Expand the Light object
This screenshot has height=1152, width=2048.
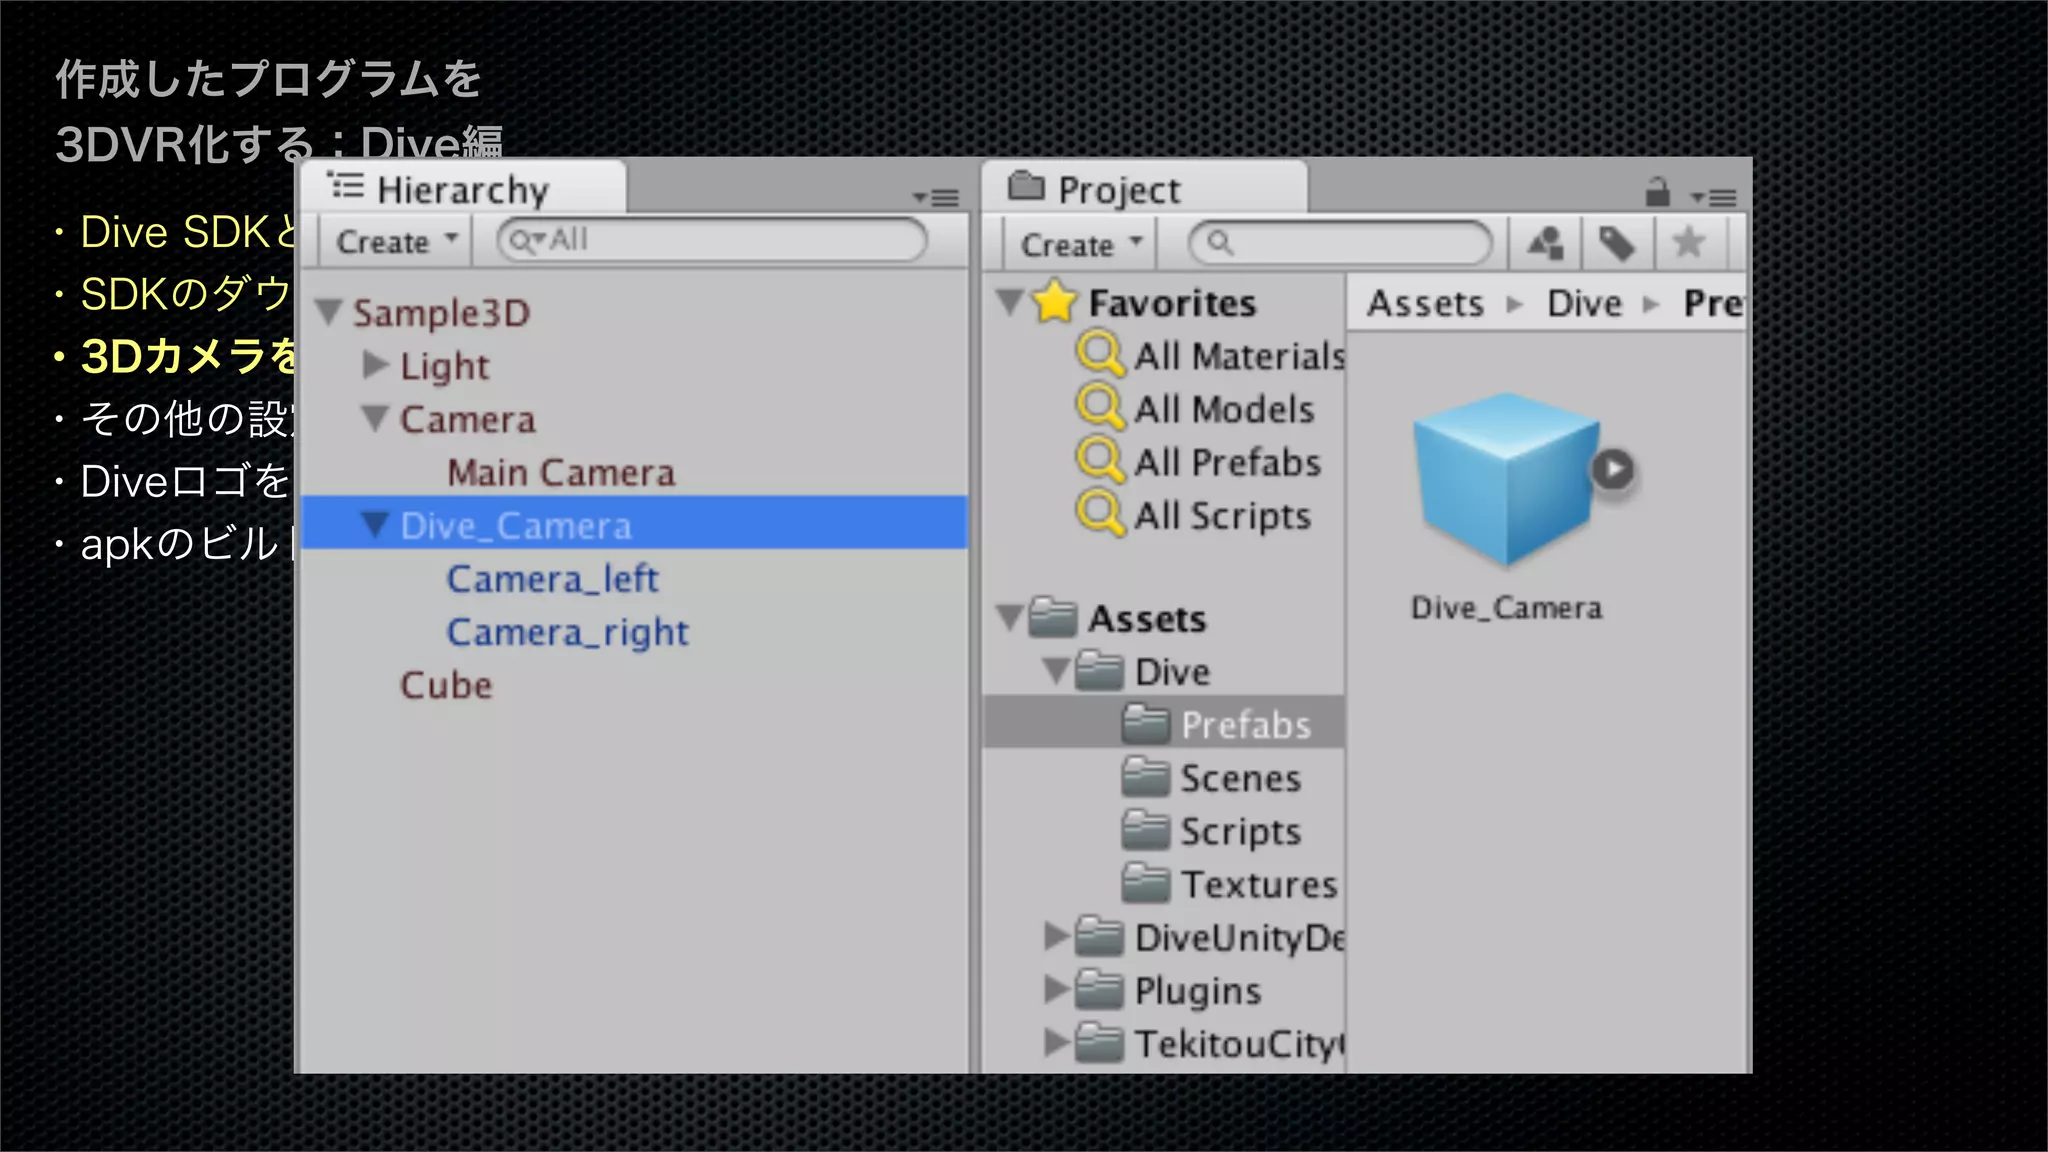click(x=375, y=365)
